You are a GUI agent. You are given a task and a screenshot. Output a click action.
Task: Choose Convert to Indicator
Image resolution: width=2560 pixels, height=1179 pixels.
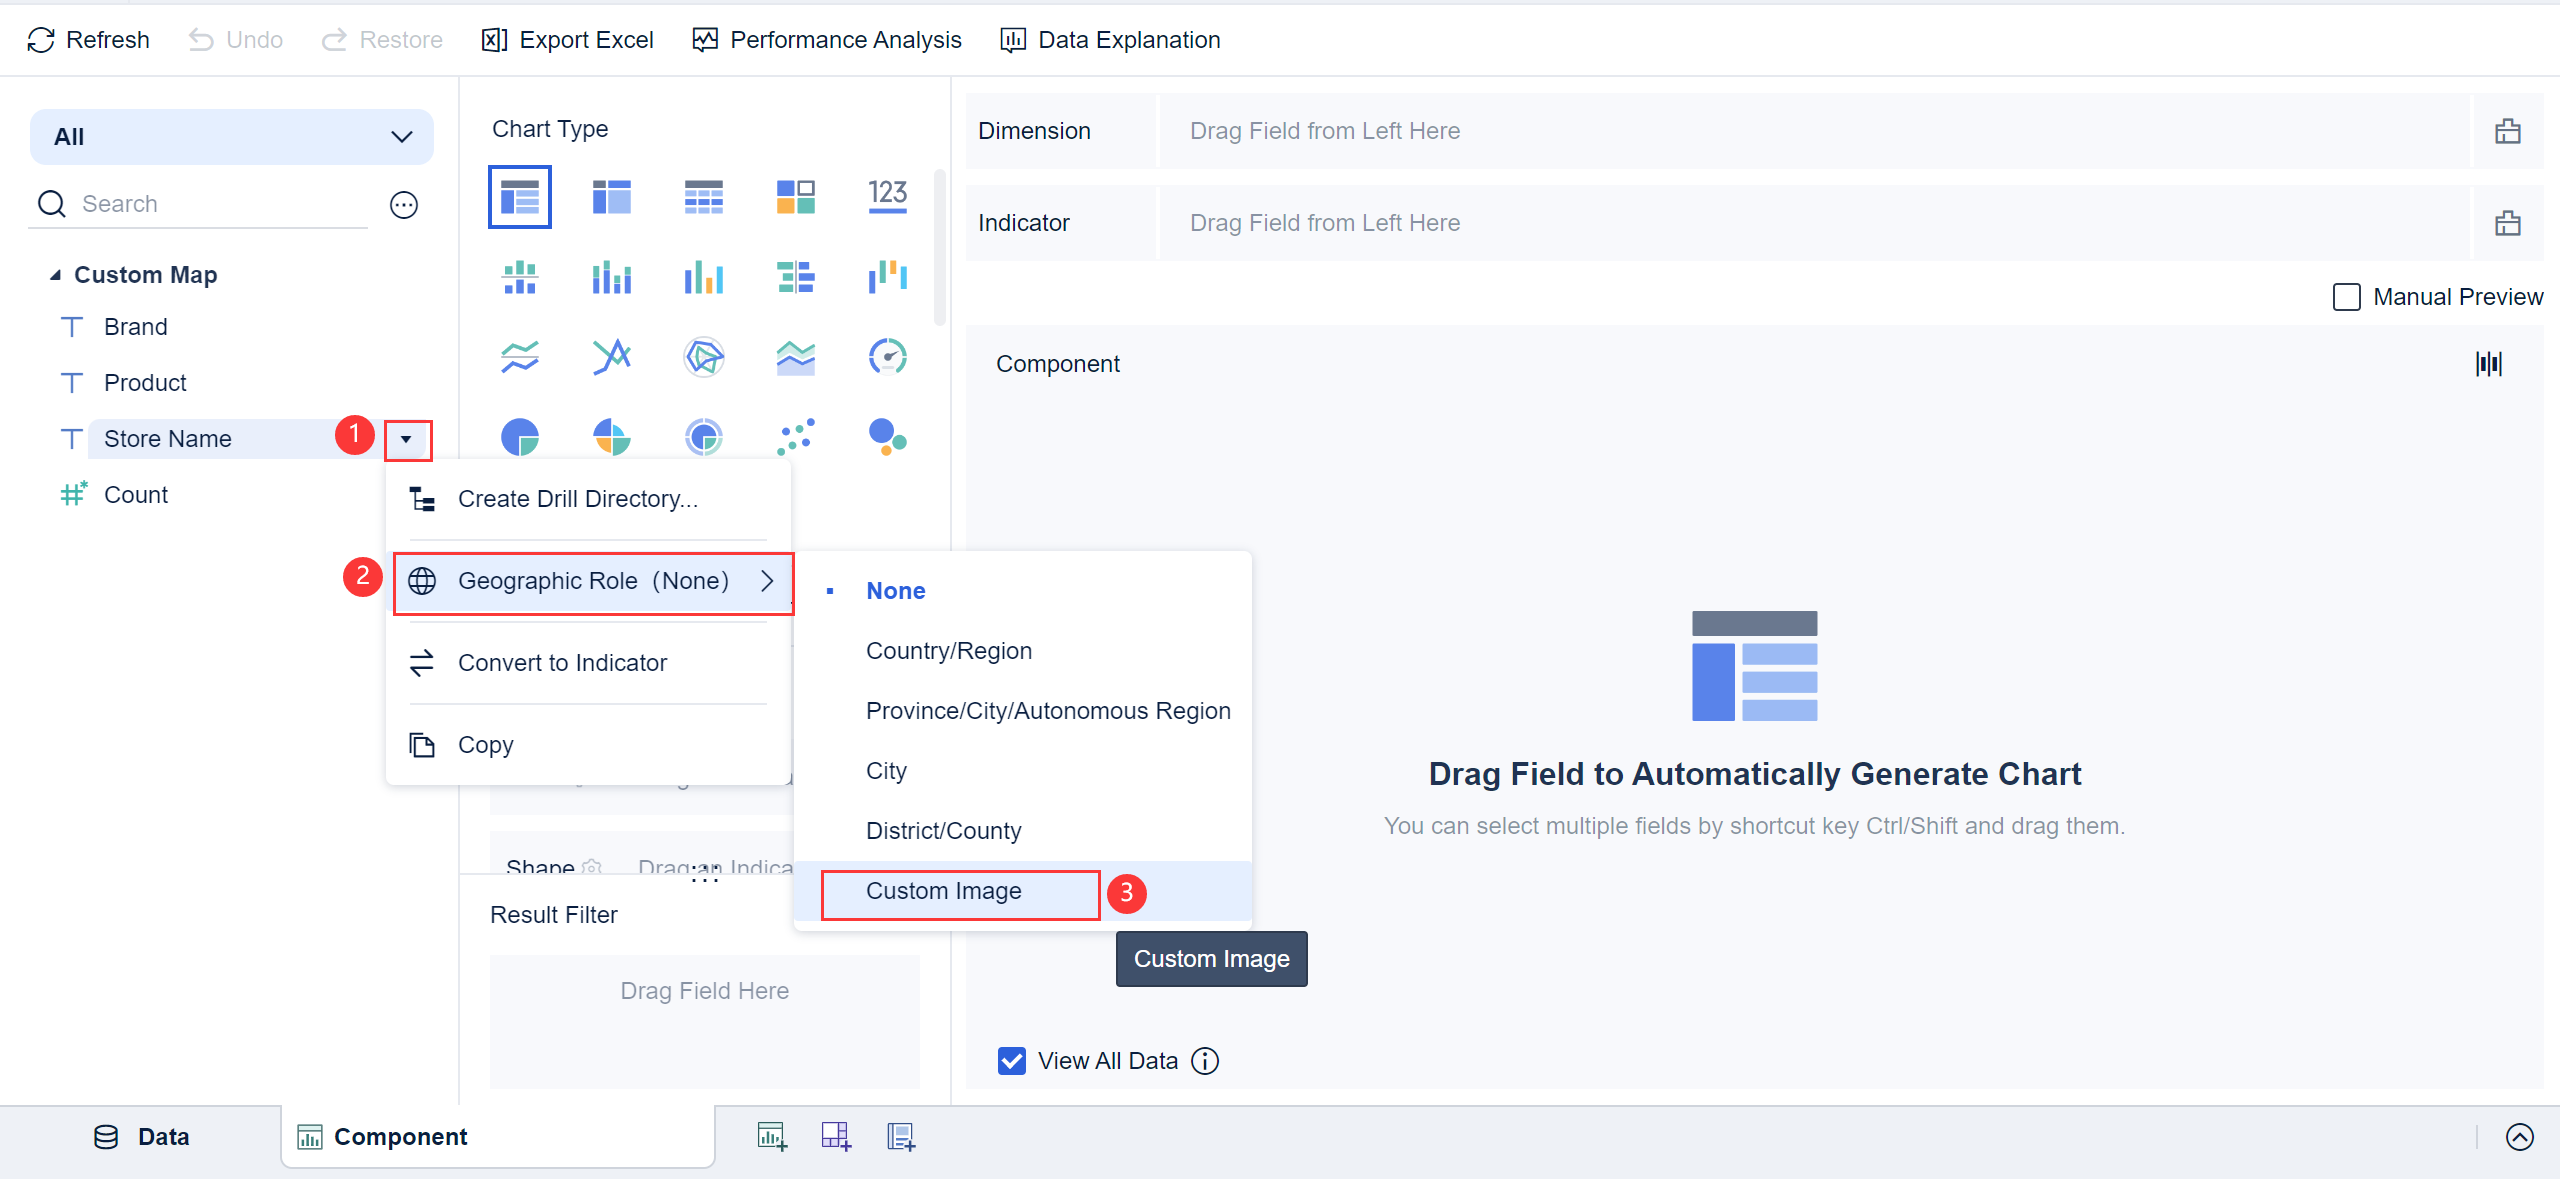tap(589, 663)
